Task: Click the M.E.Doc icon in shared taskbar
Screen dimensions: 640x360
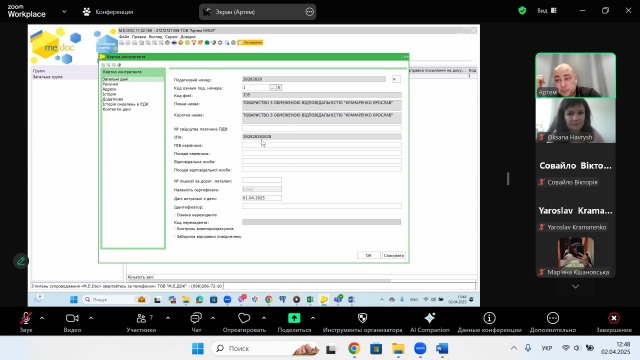Action: [x=324, y=300]
